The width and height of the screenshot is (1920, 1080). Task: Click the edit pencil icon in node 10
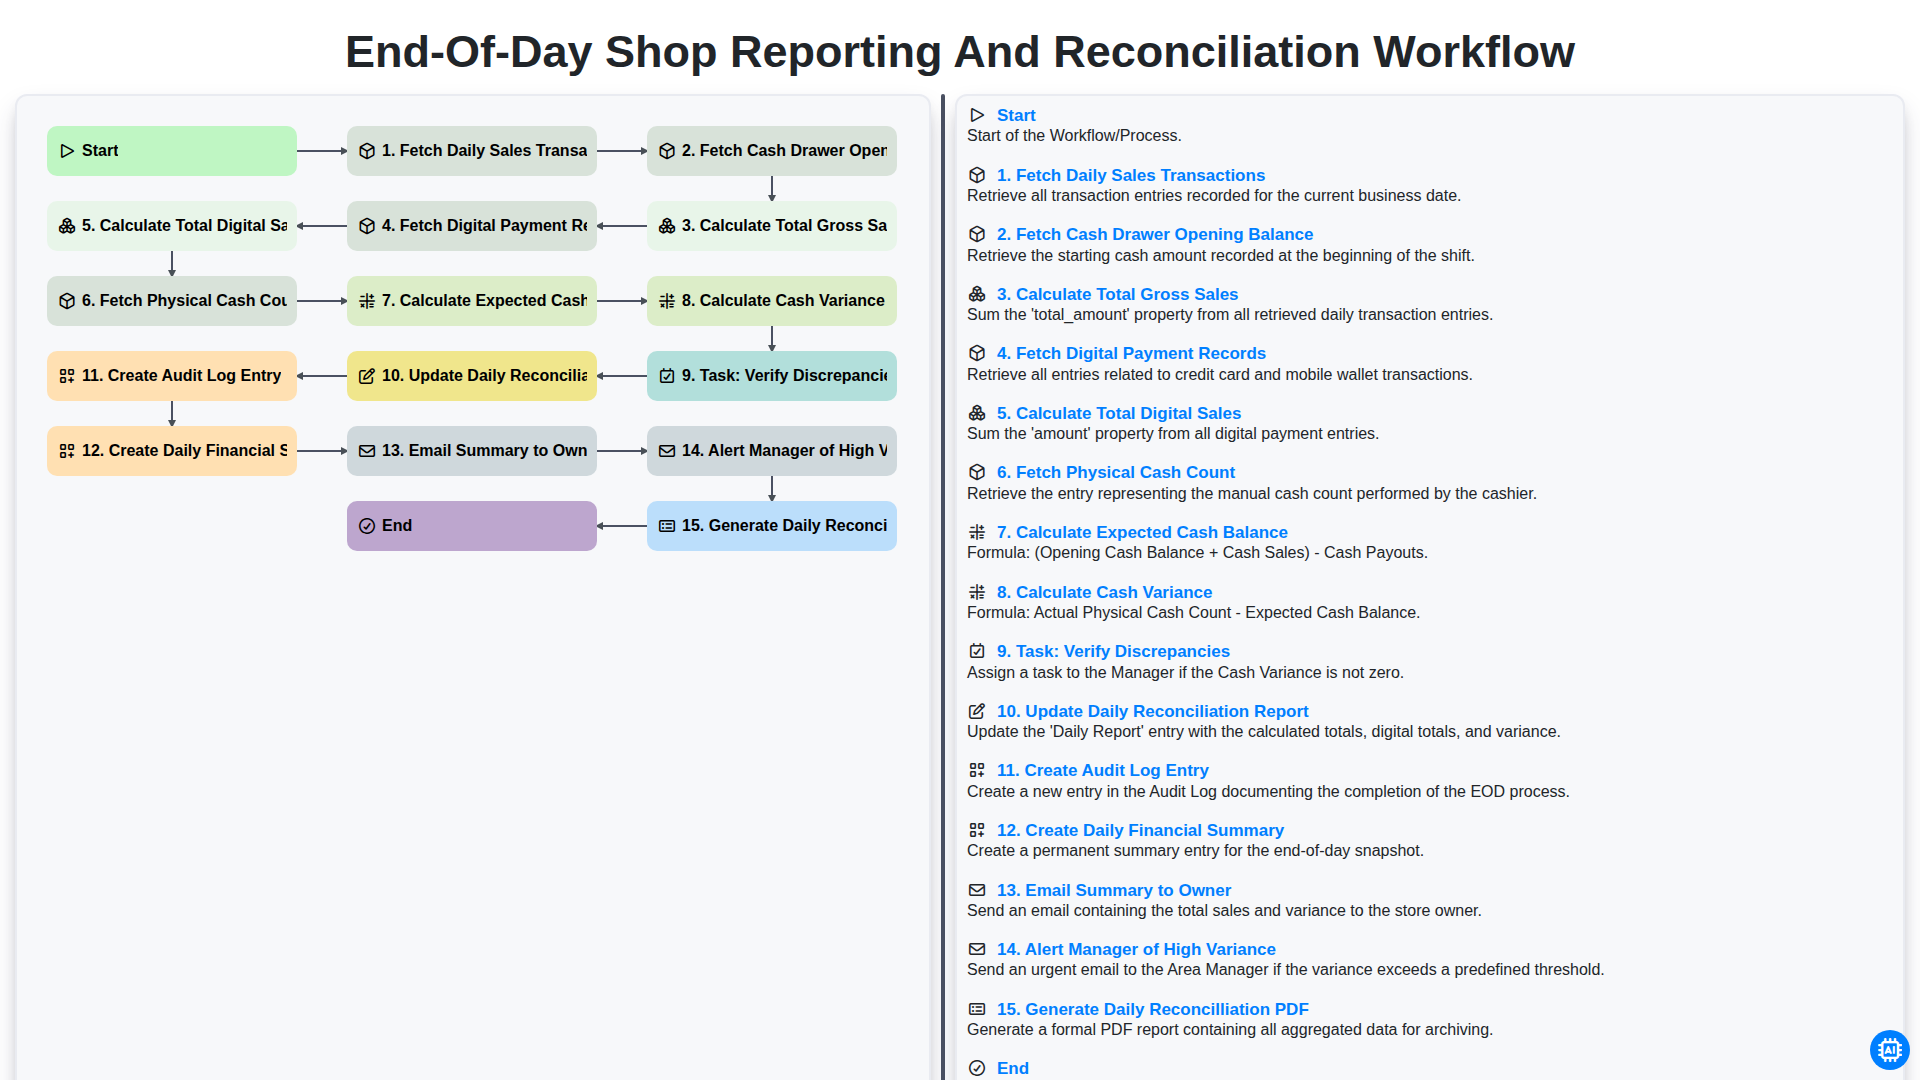367,376
